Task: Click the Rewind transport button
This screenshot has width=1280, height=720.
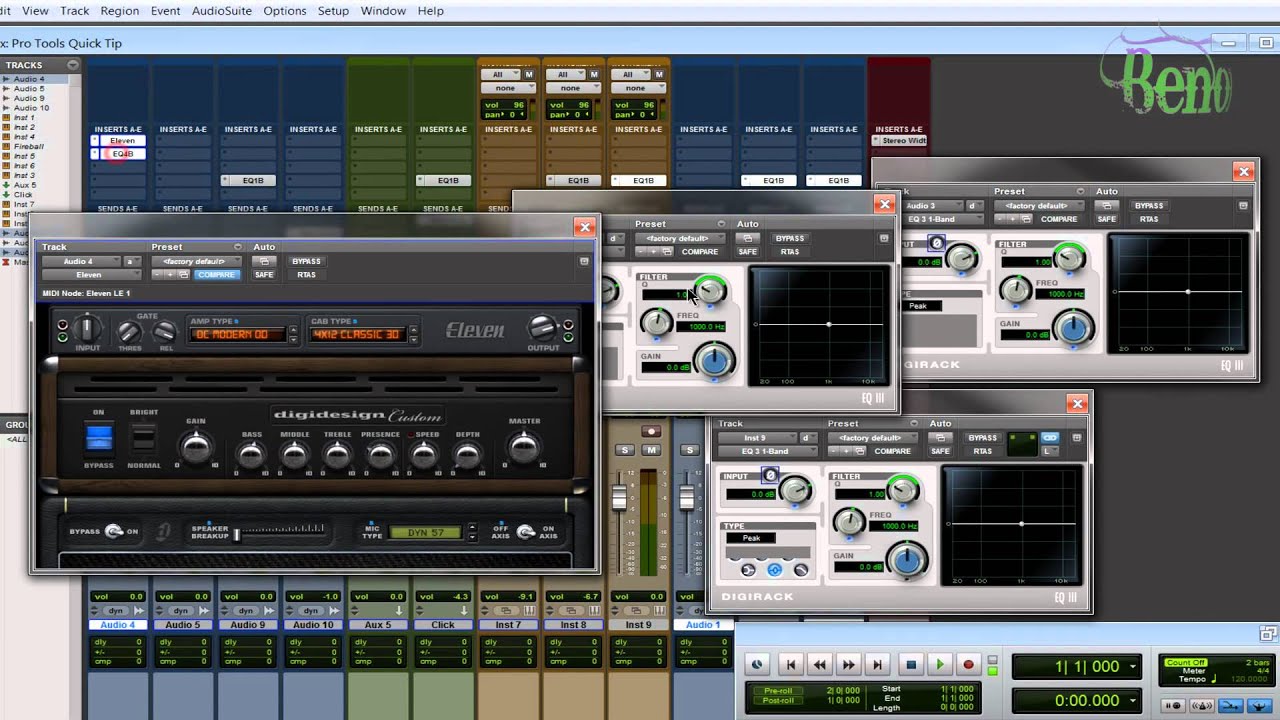Action: [x=820, y=664]
